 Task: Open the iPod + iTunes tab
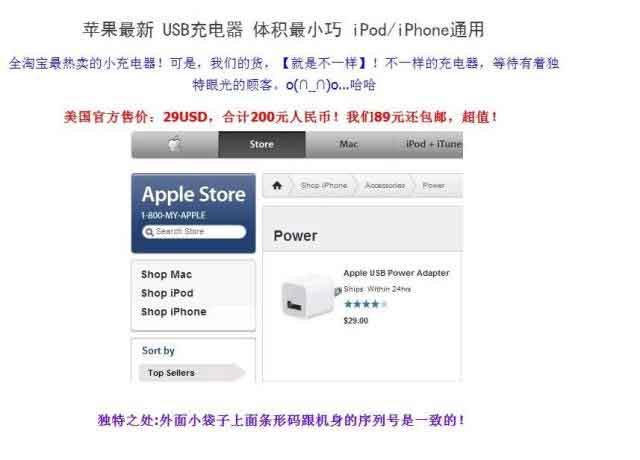[434, 144]
